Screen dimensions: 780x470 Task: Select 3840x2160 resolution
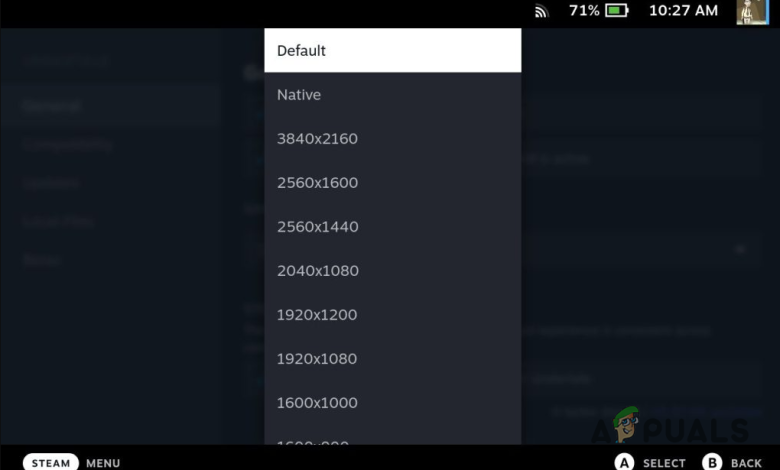click(x=392, y=138)
